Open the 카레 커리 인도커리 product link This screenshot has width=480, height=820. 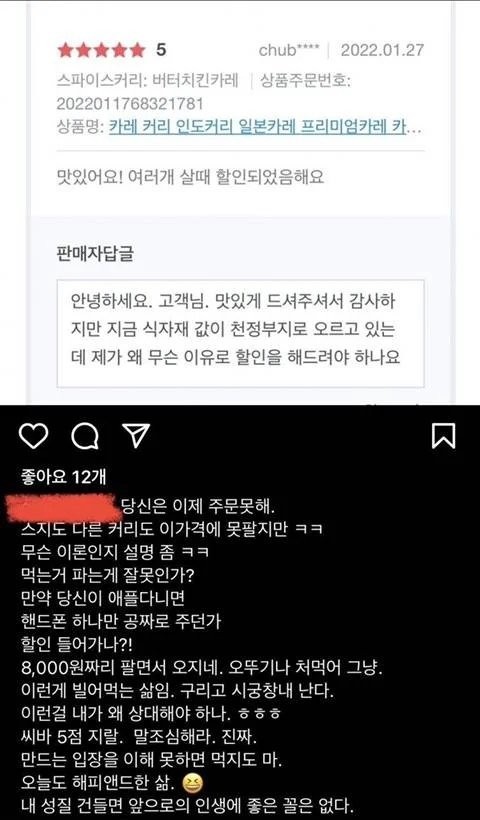coord(265,127)
